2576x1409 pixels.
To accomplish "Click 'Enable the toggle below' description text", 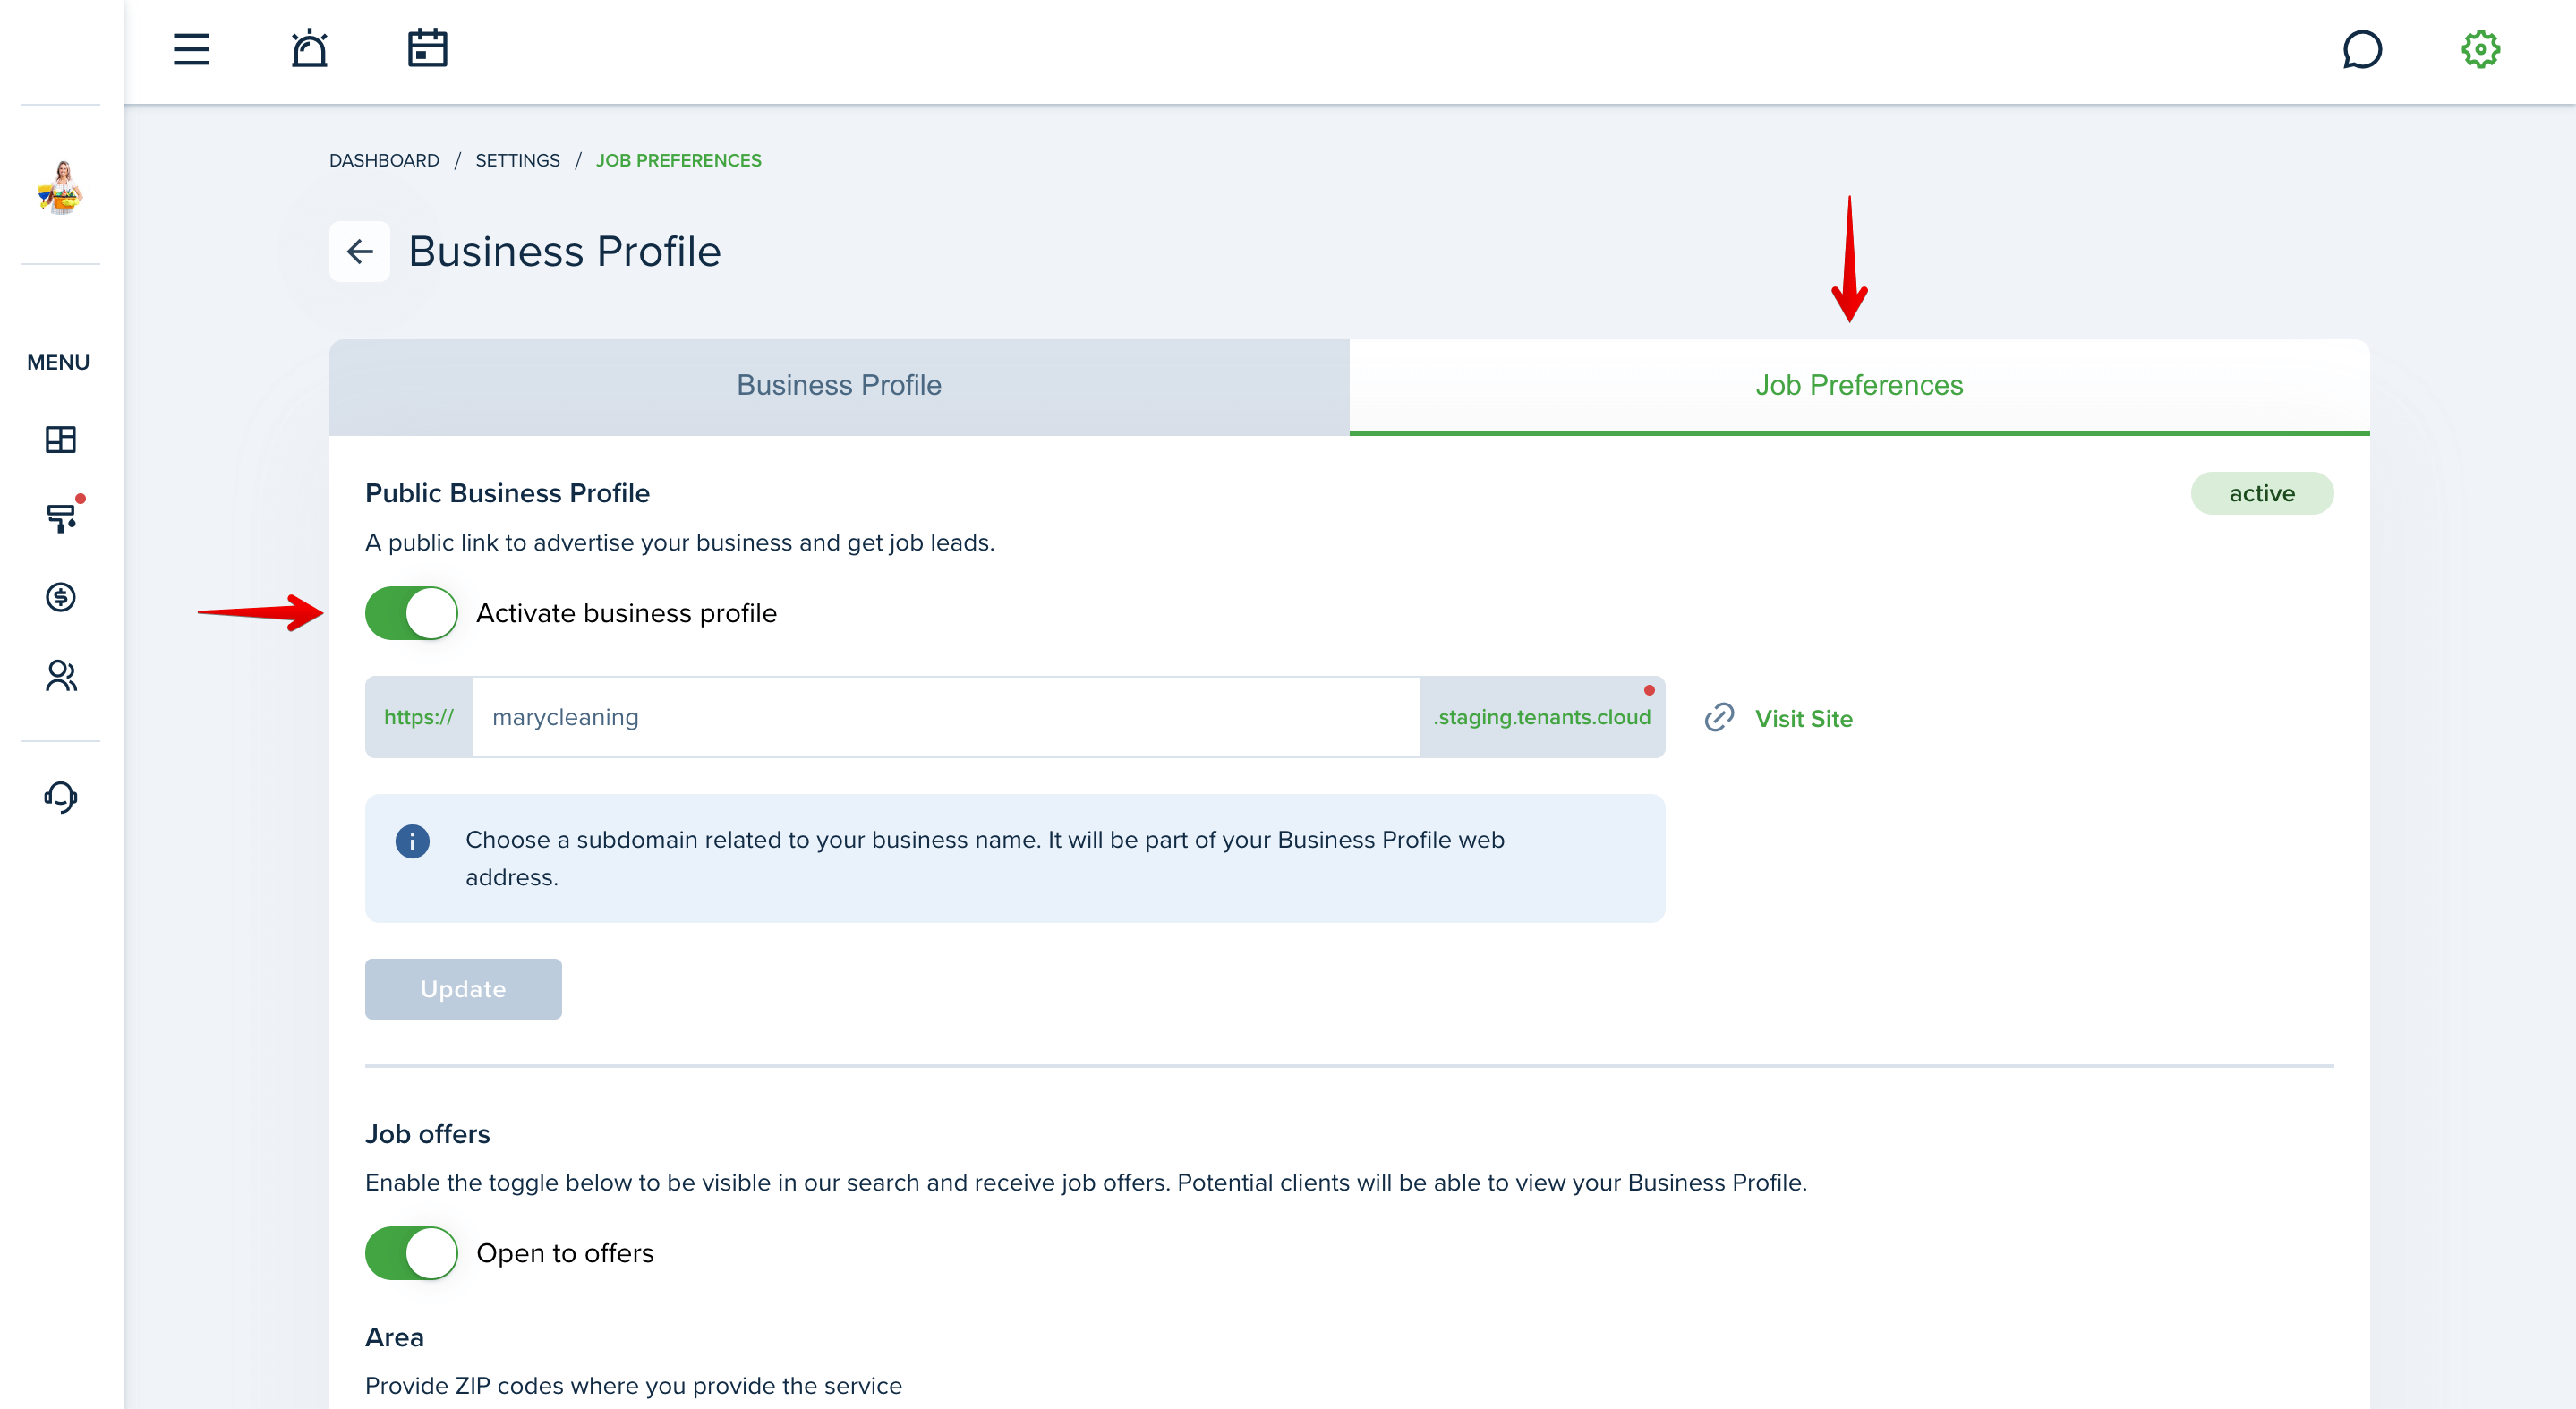I will [x=1086, y=1183].
